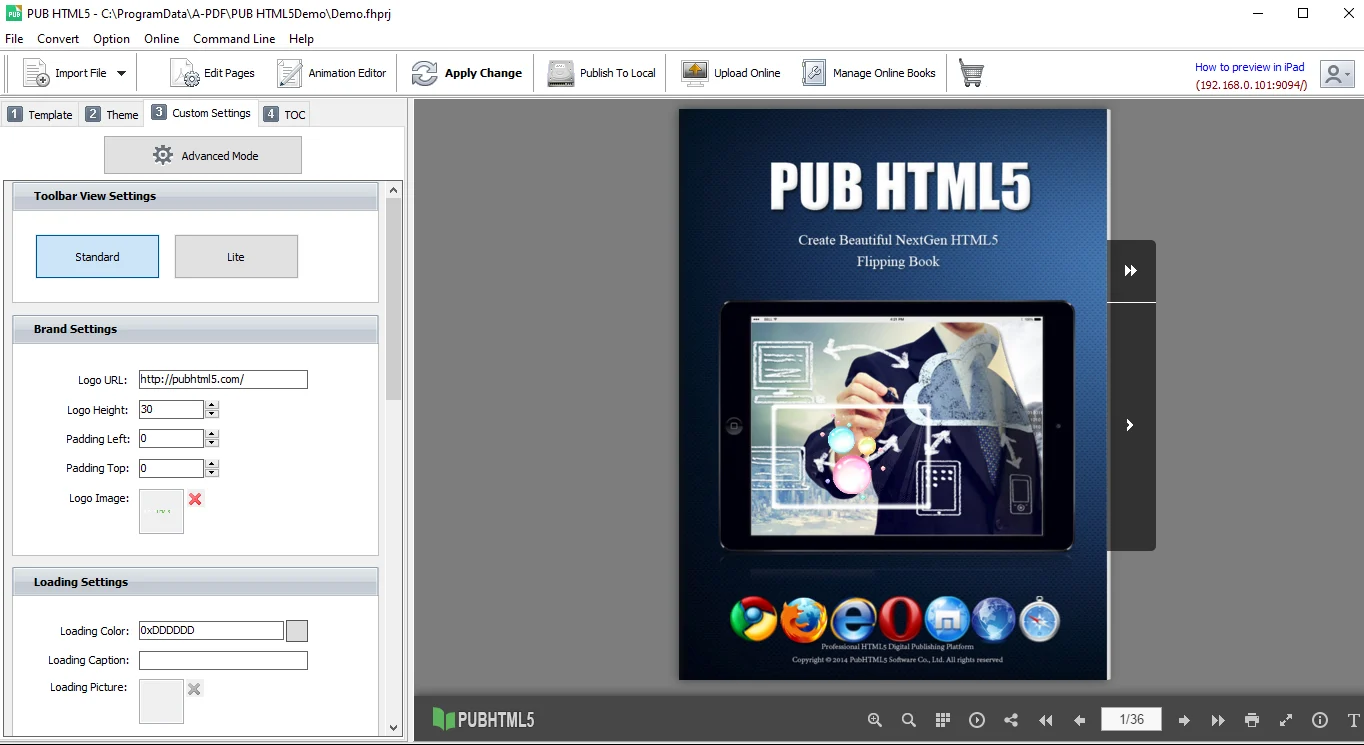Increase Padding Left with up arrow
Viewport: 1364px width, 745px height.
(212, 434)
